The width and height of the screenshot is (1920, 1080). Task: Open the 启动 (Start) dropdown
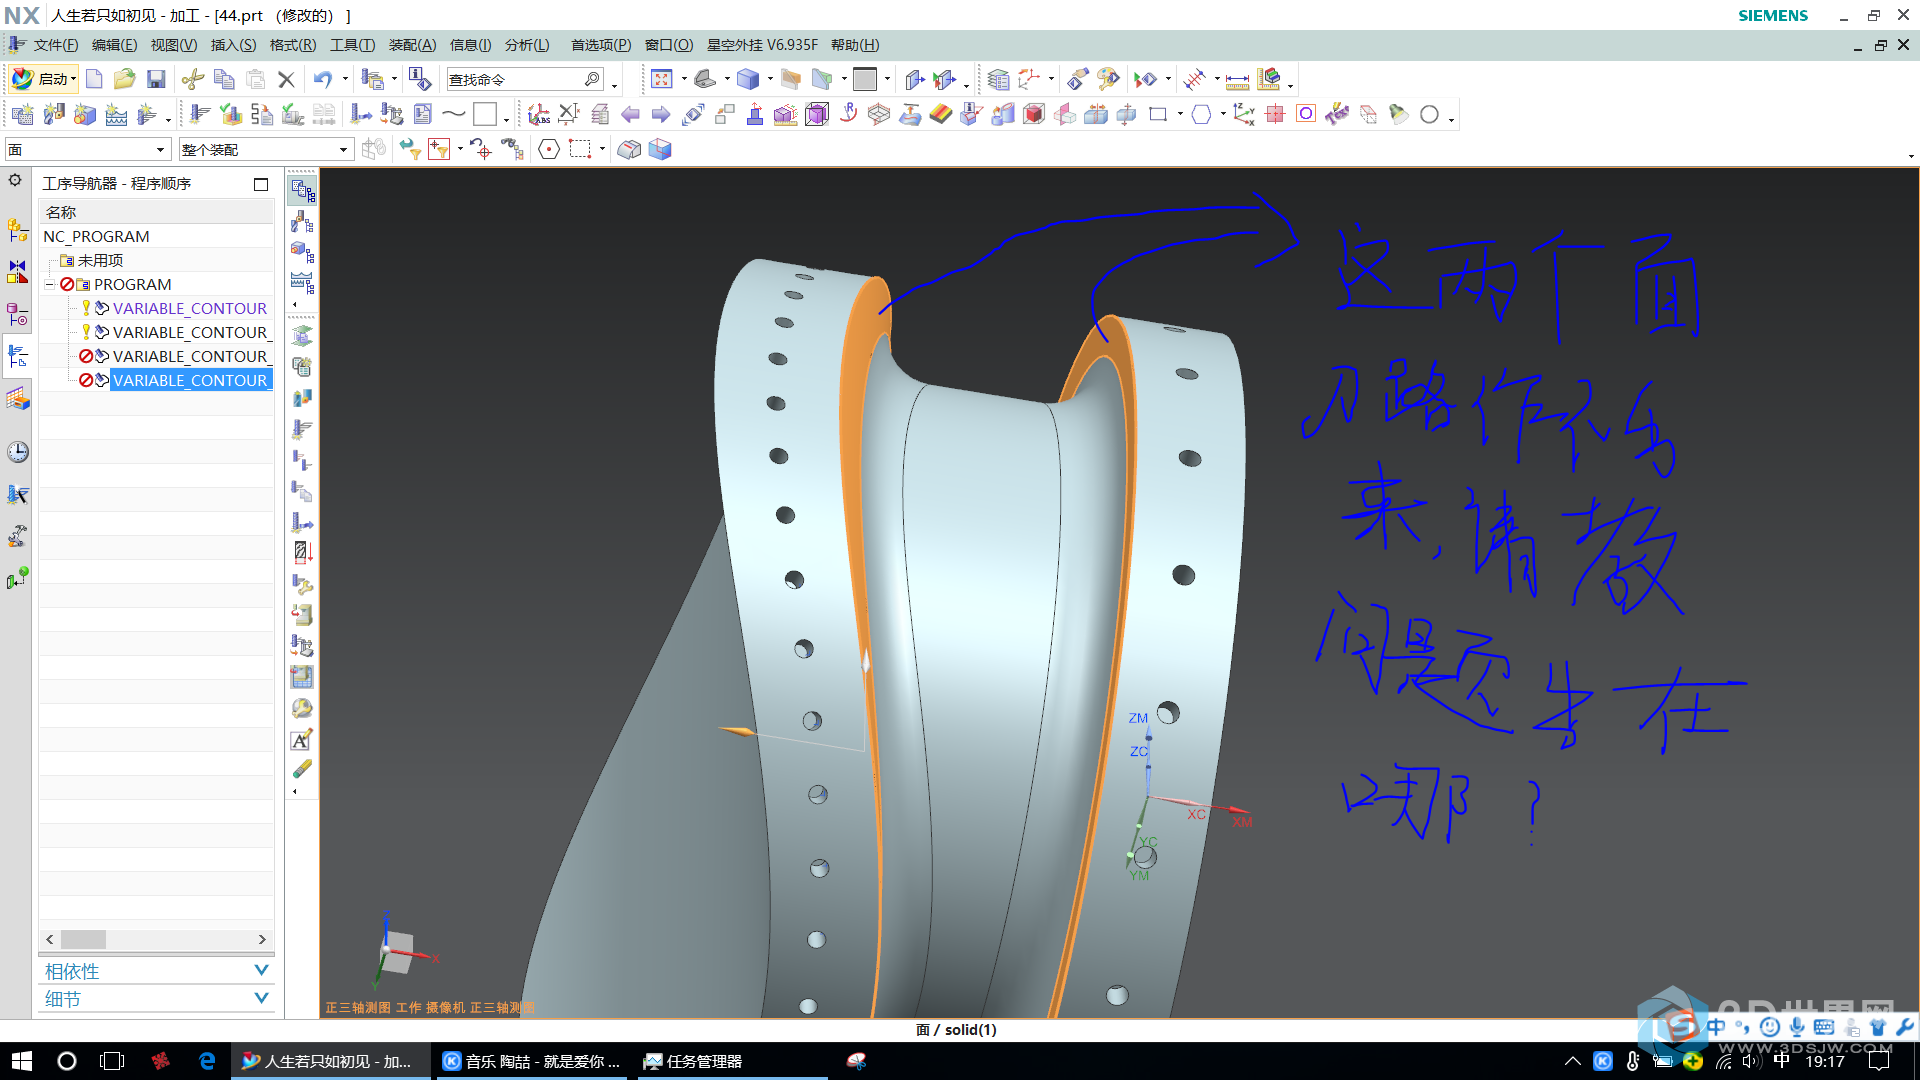pyautogui.click(x=44, y=79)
